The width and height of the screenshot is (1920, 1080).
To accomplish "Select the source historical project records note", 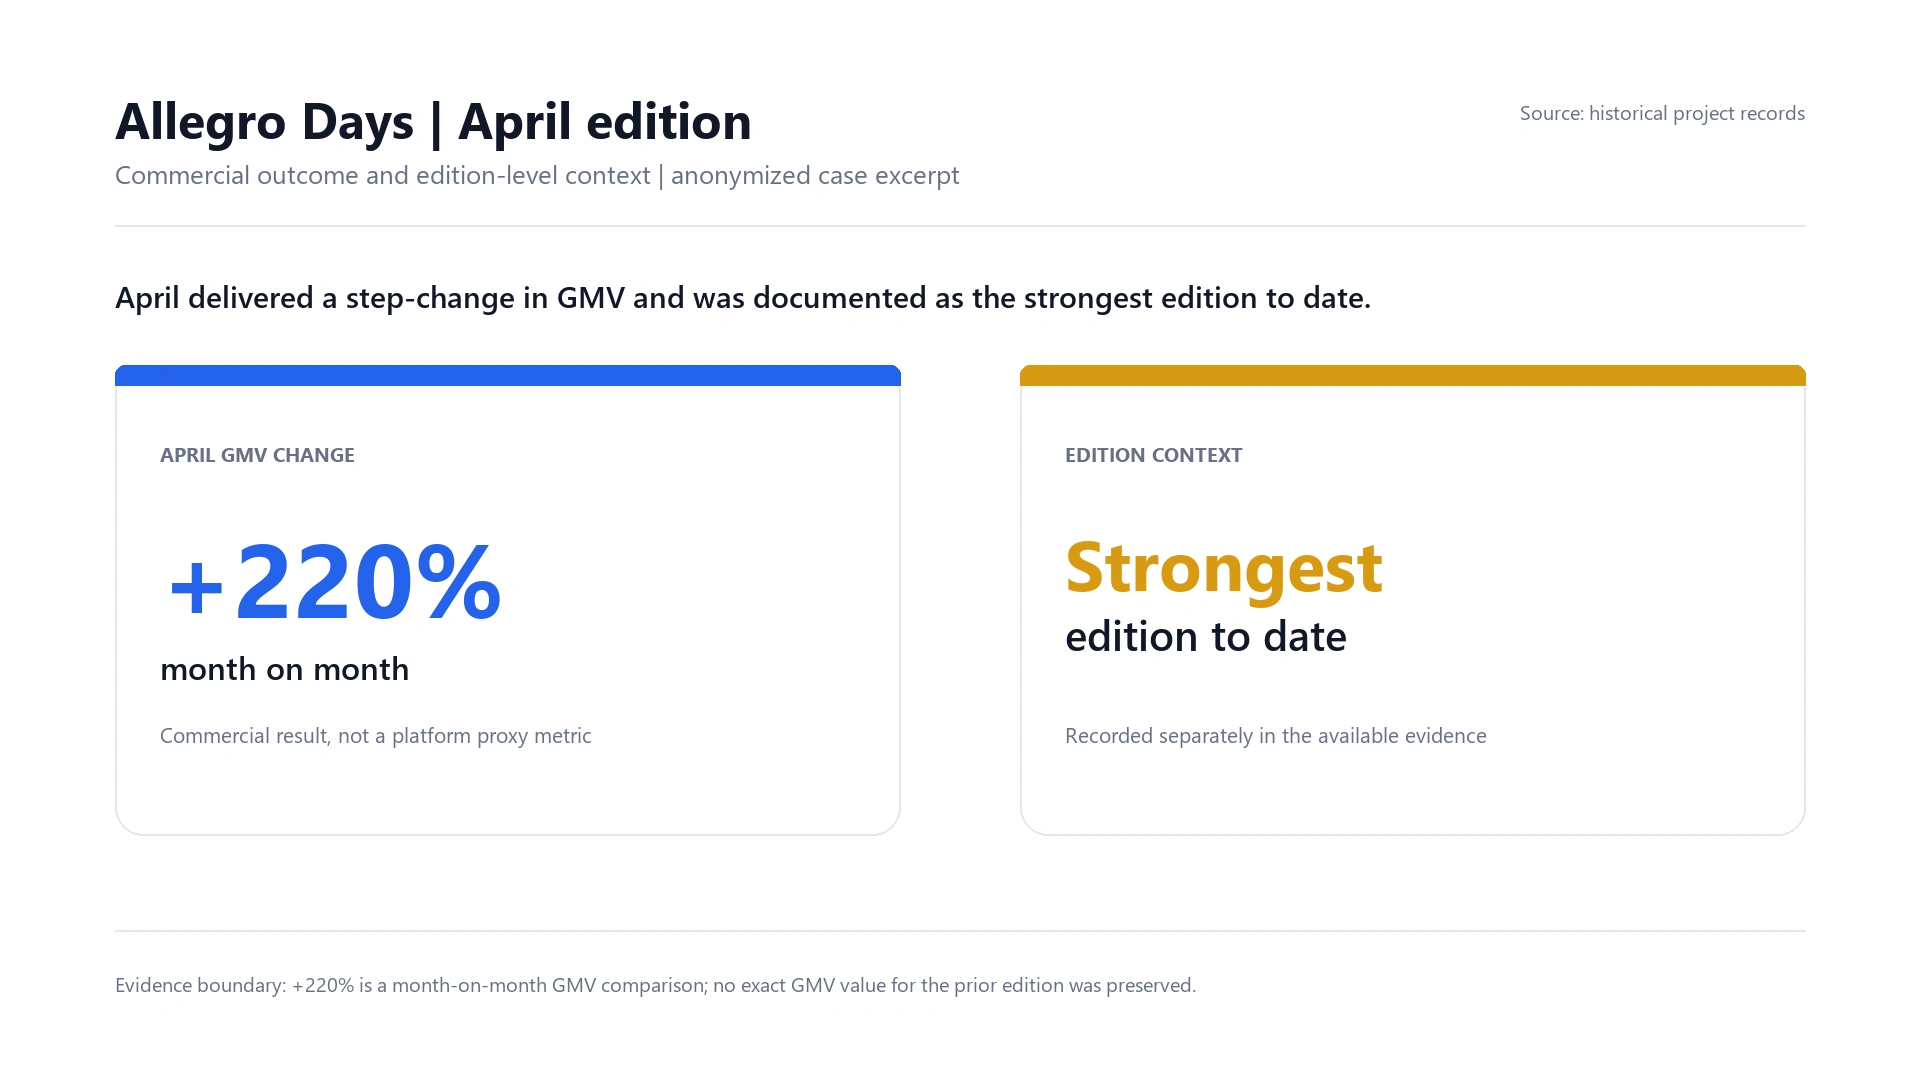I will coord(1662,114).
